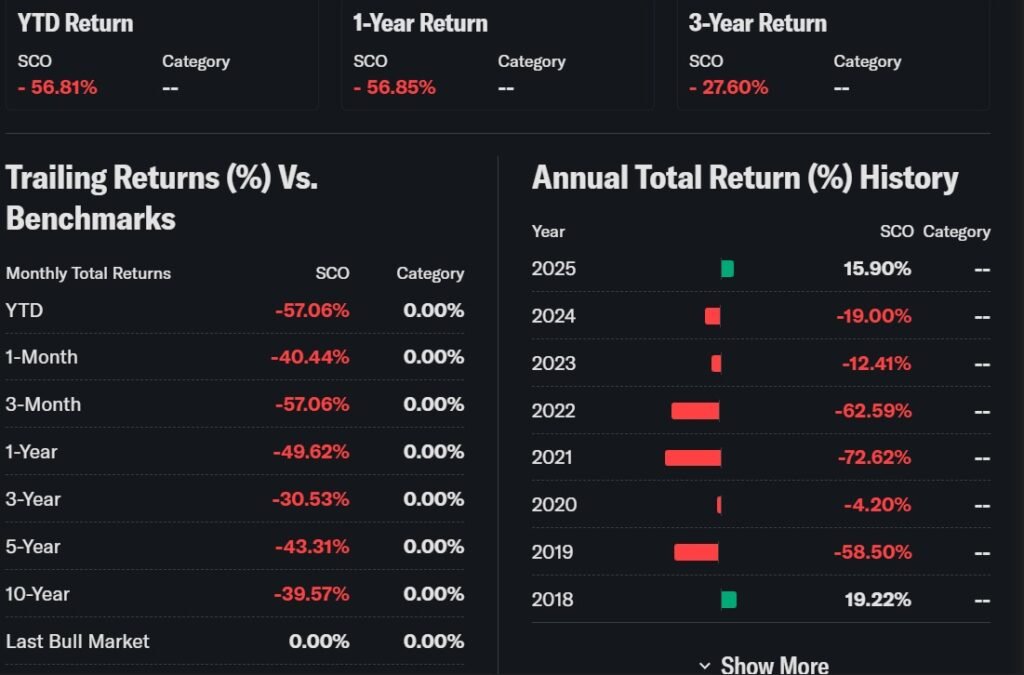Click the Monthly Total Returns column header
This screenshot has width=1024, height=675.
89,273
